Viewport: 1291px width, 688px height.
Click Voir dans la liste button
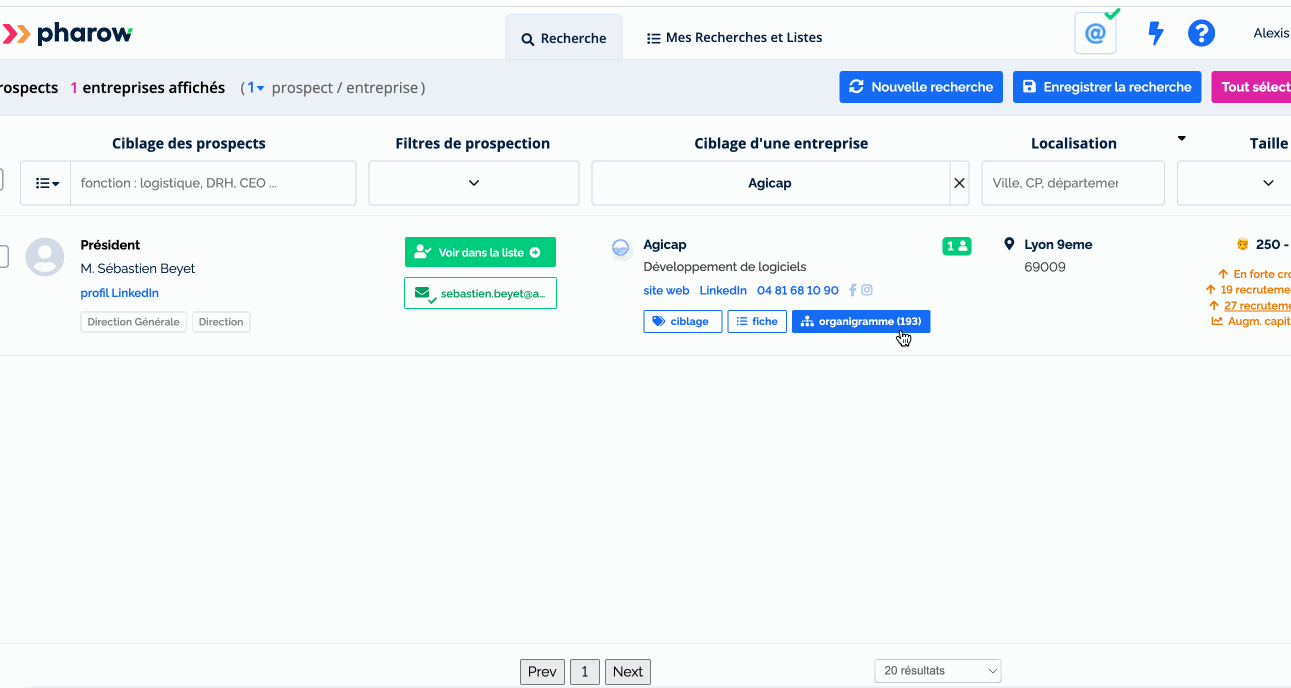click(480, 252)
